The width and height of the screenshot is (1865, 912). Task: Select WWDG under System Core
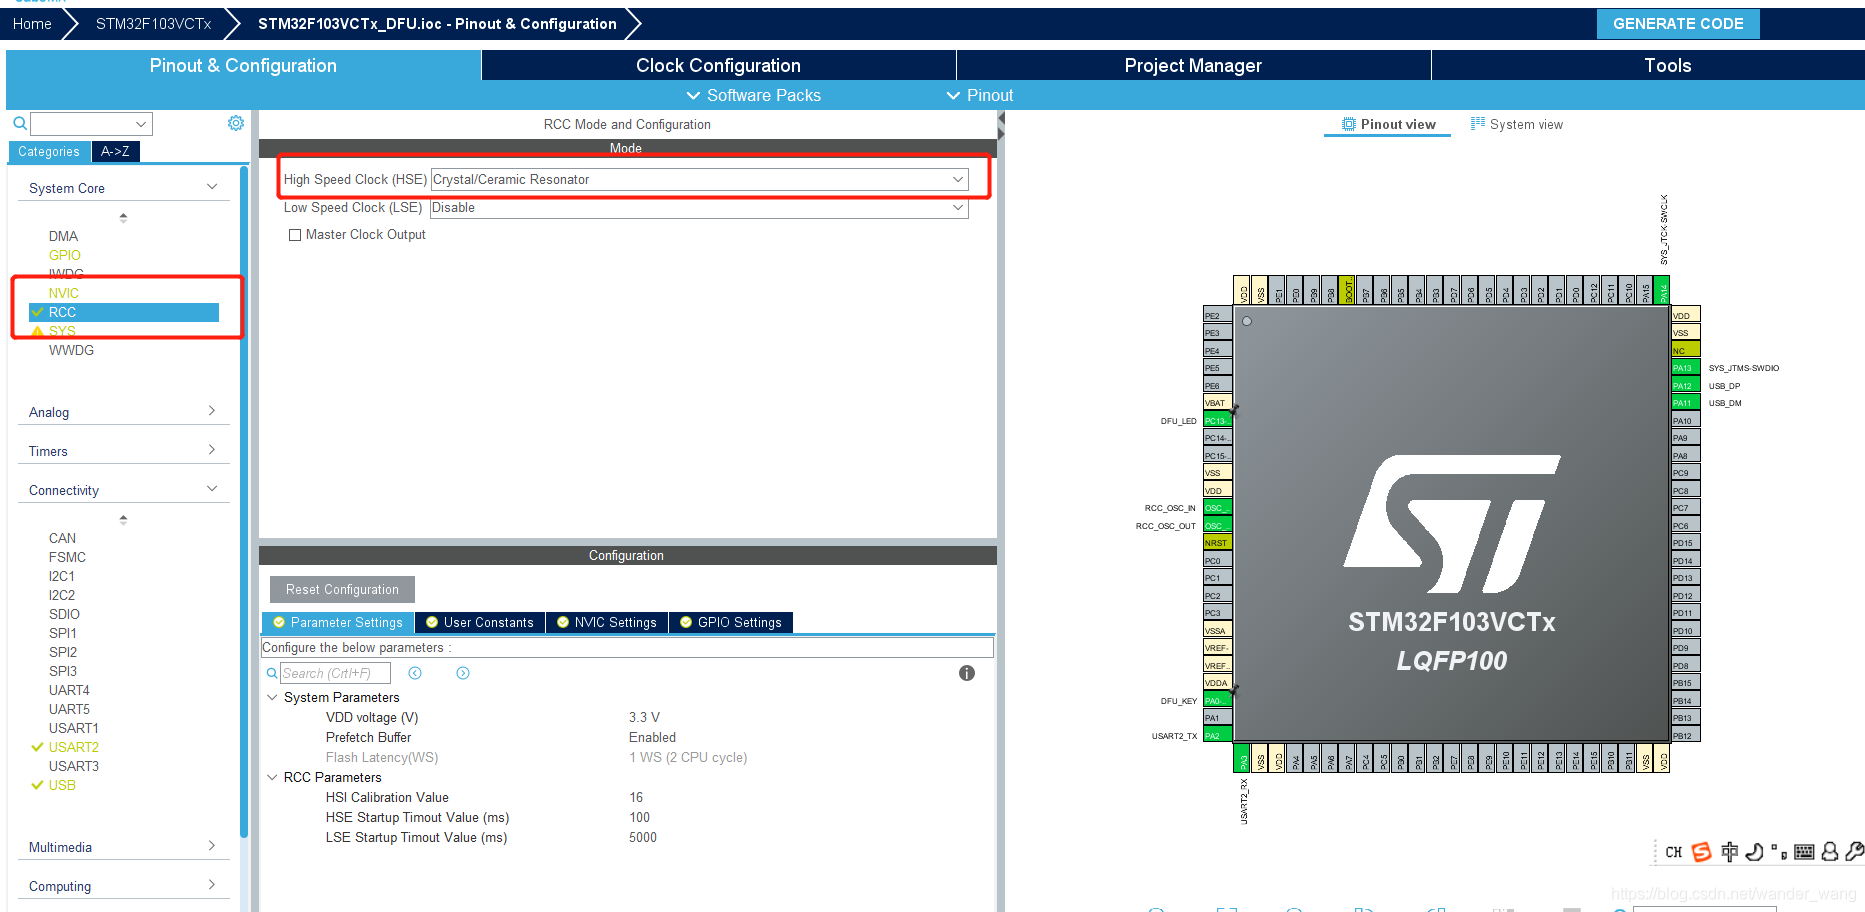tap(71, 350)
